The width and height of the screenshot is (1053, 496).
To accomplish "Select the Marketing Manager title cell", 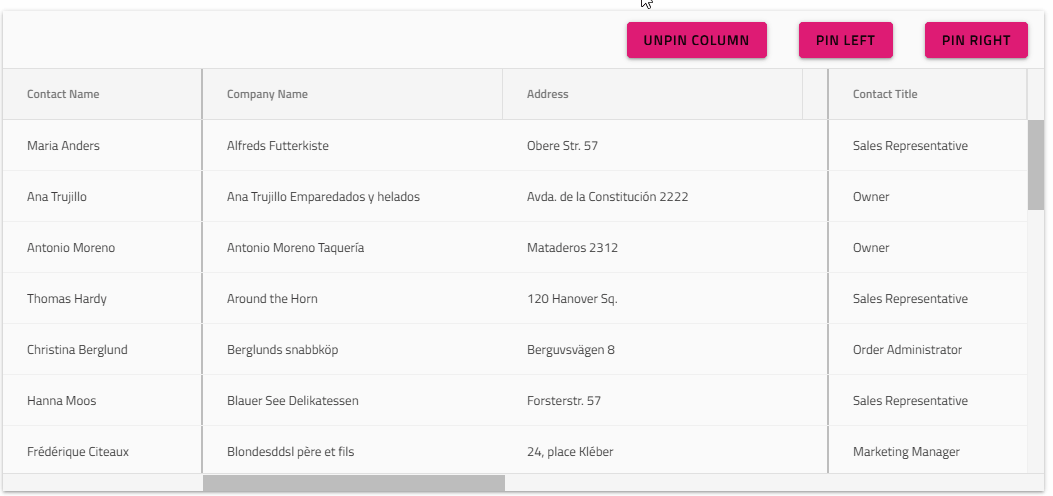I will click(906, 452).
